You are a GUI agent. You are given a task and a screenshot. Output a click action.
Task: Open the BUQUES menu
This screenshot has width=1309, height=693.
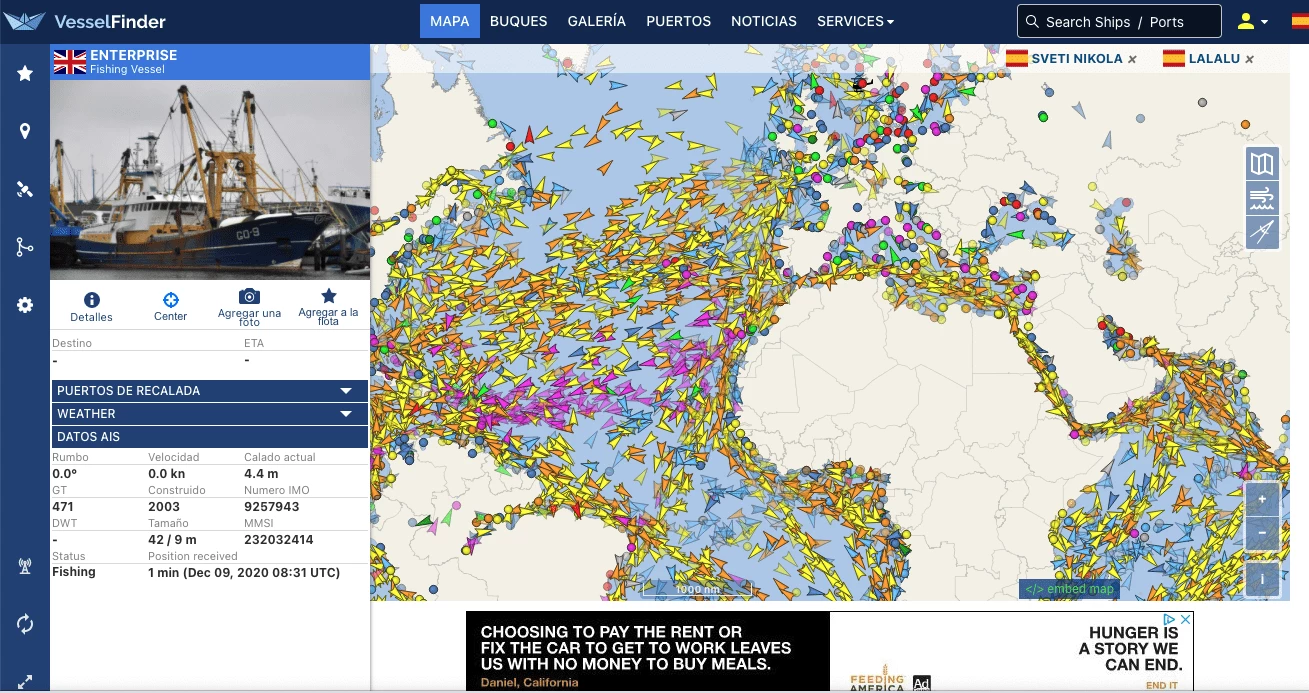[x=518, y=21]
